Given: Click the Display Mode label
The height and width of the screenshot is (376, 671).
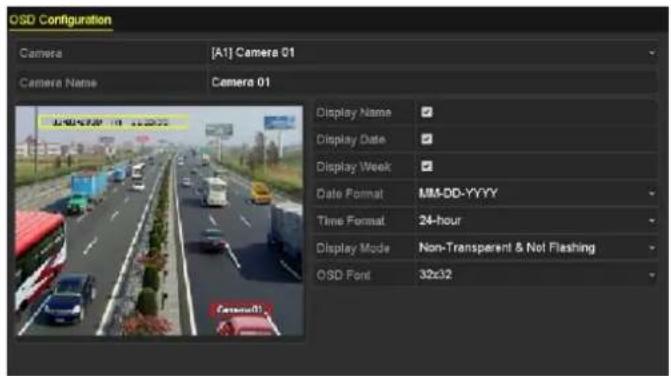Looking at the screenshot, I should point(353,249).
